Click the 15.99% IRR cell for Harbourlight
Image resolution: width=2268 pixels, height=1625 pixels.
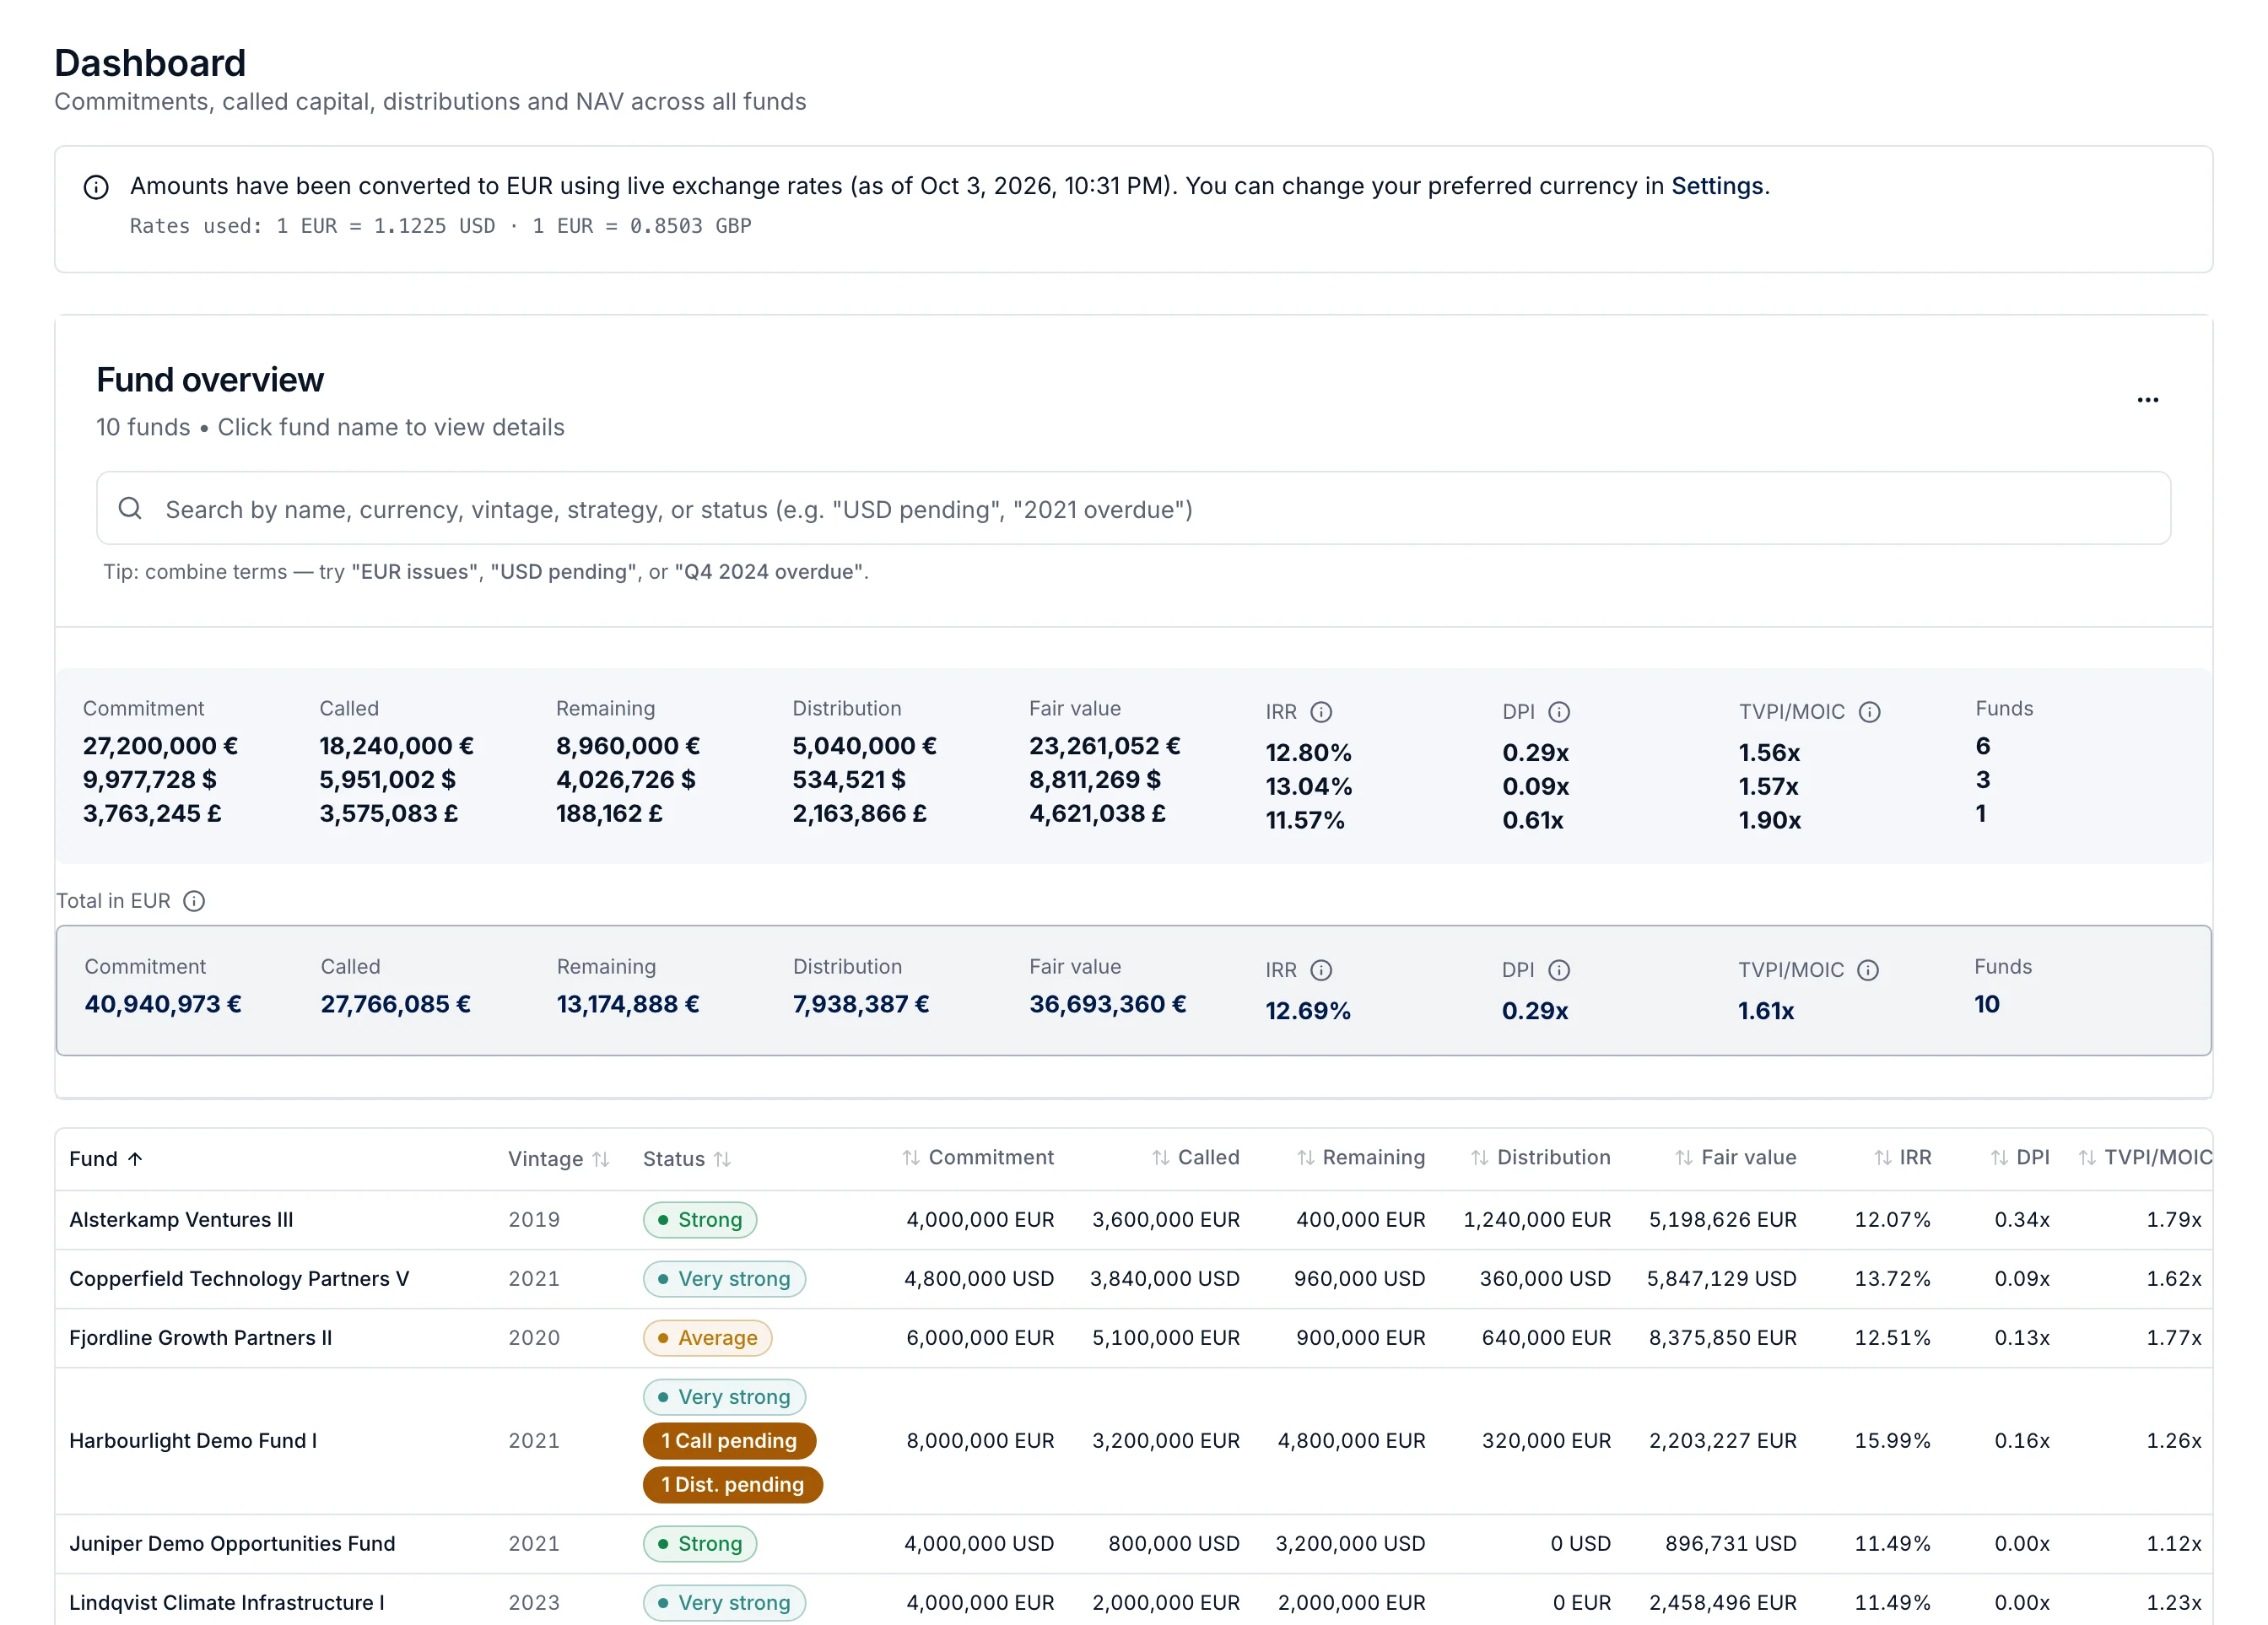tap(1892, 1440)
